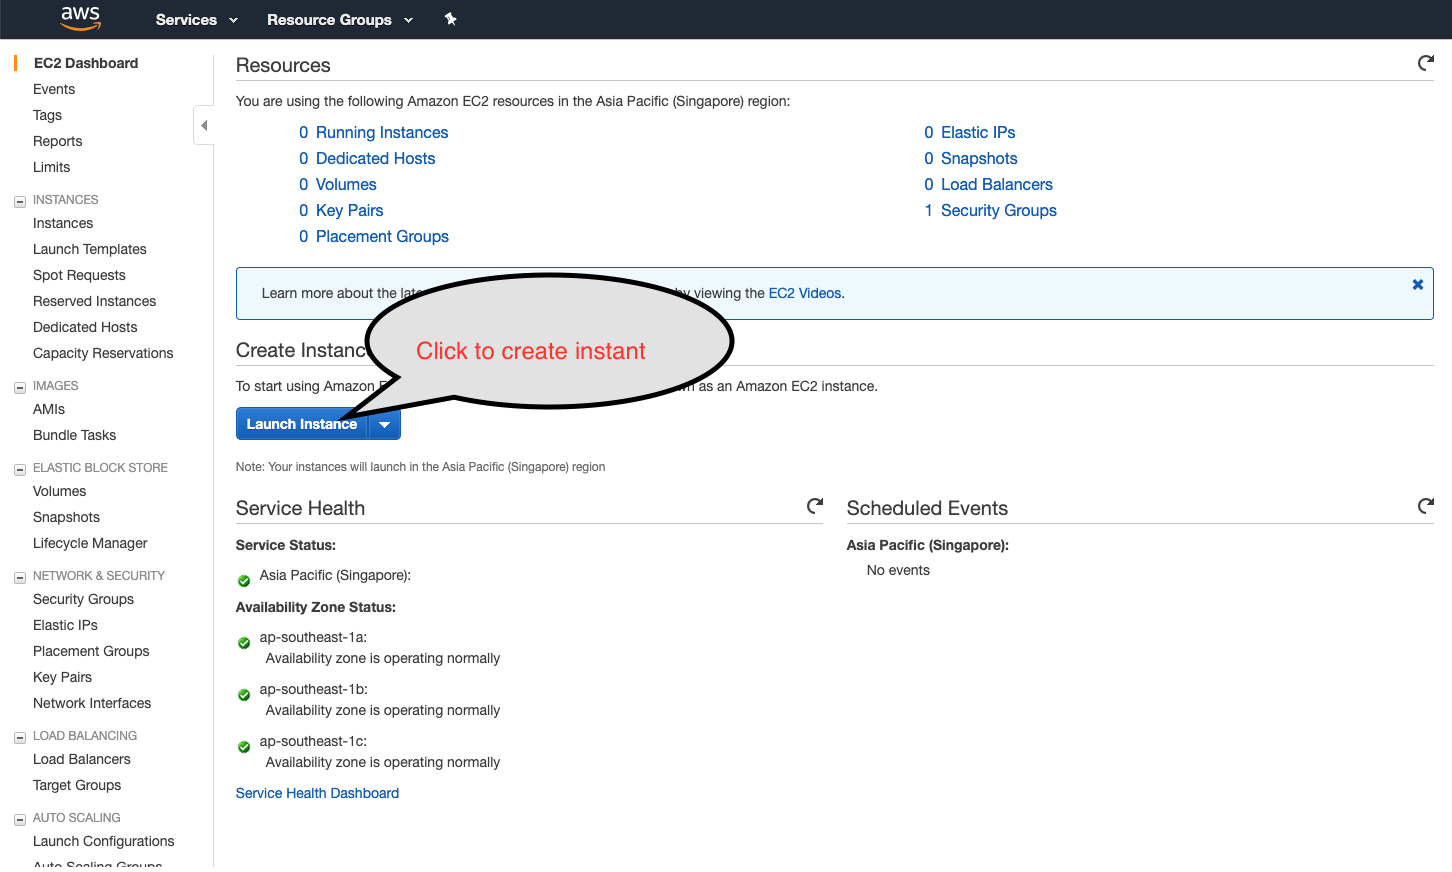
Task: Open the Launch Instance dropdown arrow
Action: 385,424
